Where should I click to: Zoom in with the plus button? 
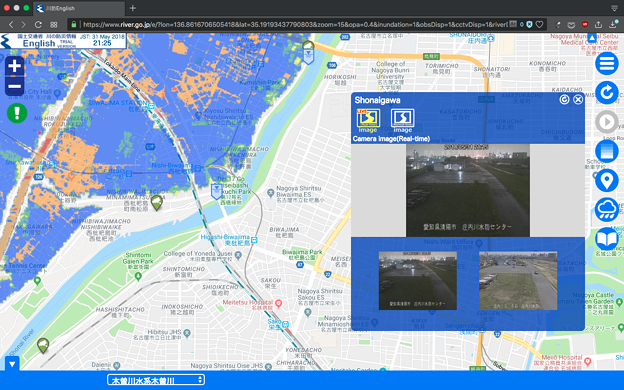pos(15,66)
